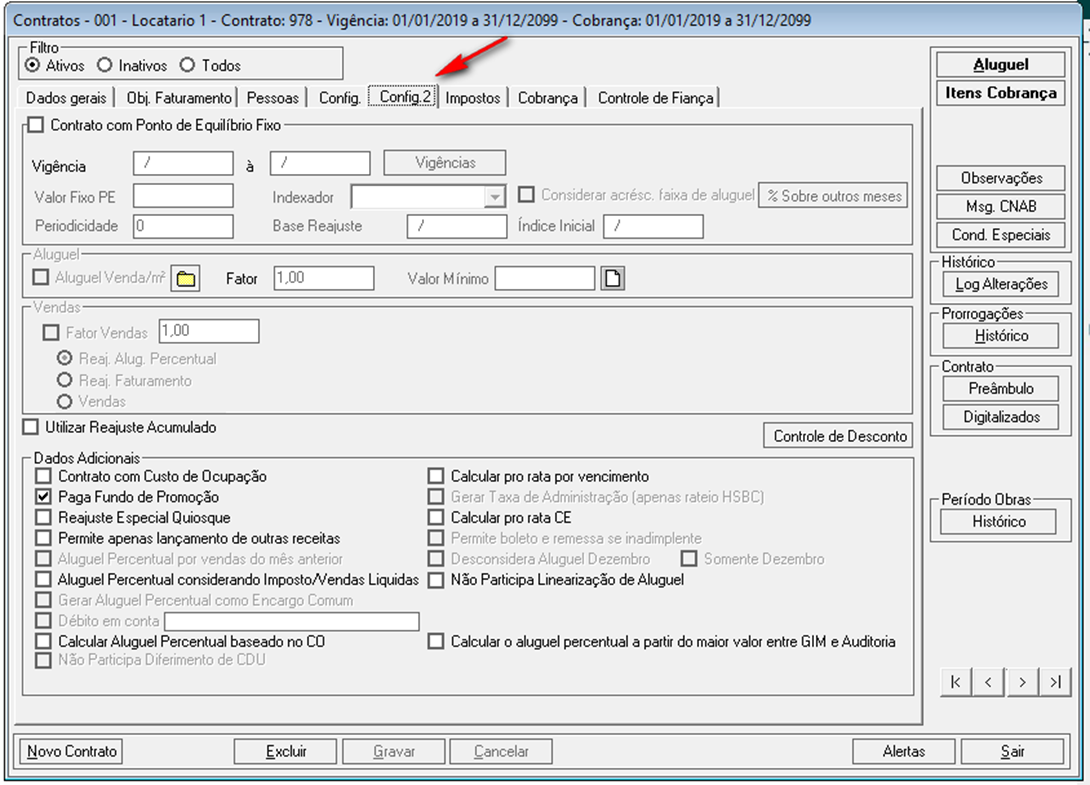Go to last record navigation arrow
1090x785 pixels.
pos(1055,682)
